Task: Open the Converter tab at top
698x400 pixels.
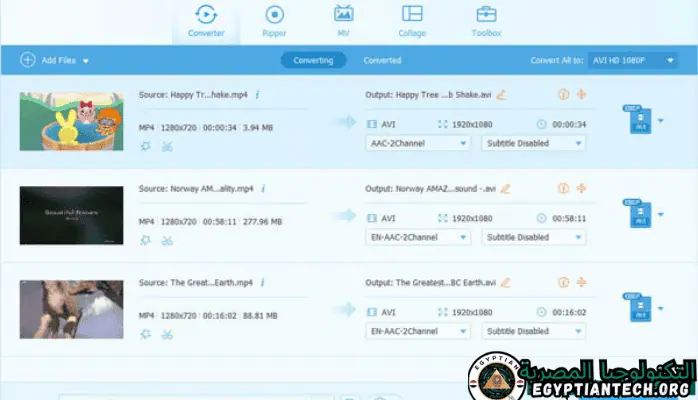Action: tap(206, 21)
